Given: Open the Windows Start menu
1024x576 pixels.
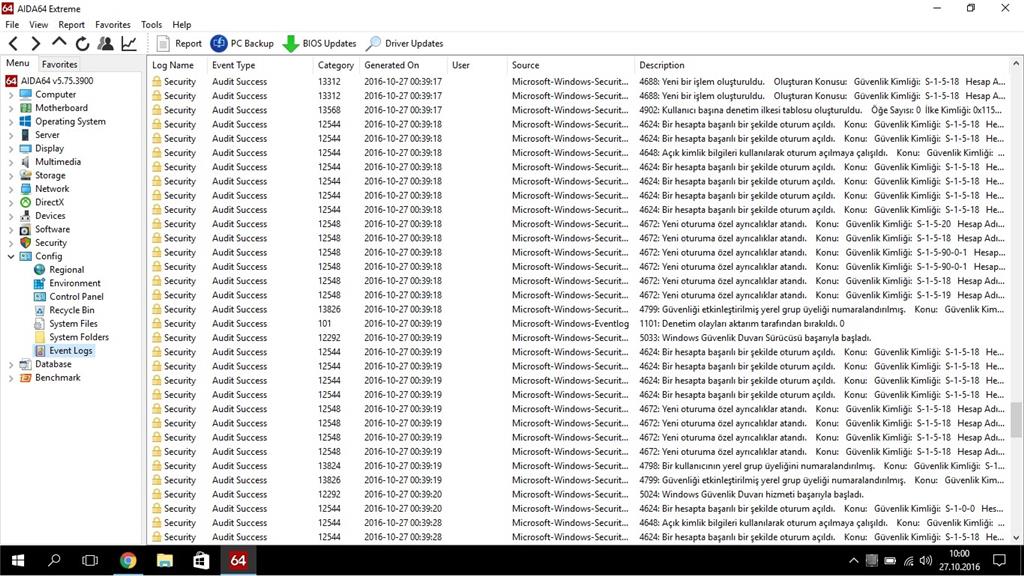Looking at the screenshot, I should [18, 560].
